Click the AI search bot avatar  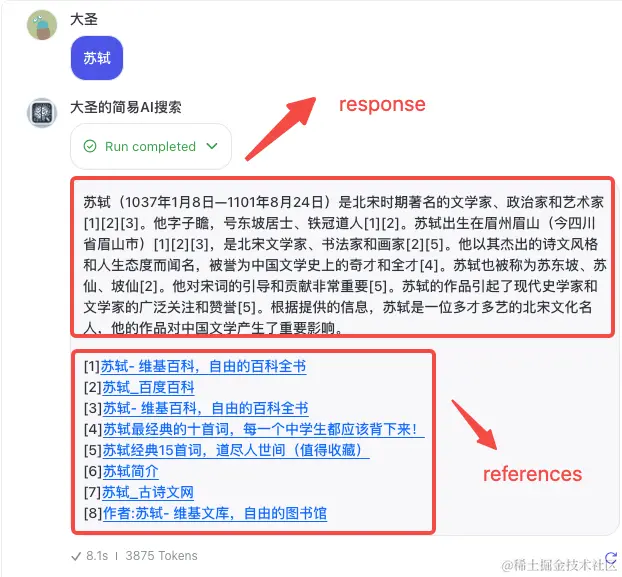pyautogui.click(x=42, y=113)
